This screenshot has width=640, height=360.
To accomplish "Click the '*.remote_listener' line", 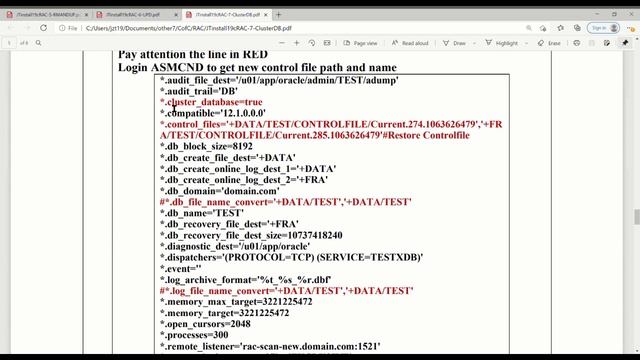I will pos(270,347).
